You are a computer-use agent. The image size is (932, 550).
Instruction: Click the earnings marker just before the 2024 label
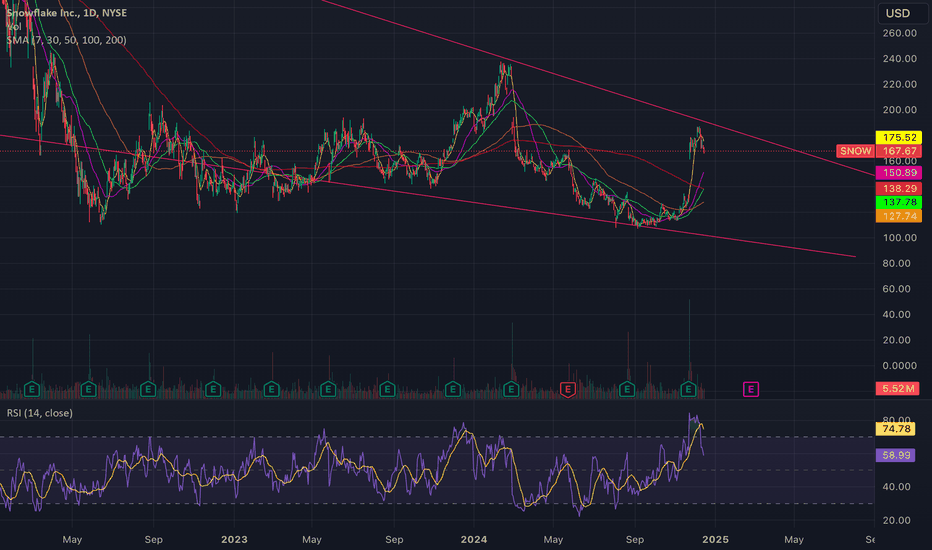452,388
